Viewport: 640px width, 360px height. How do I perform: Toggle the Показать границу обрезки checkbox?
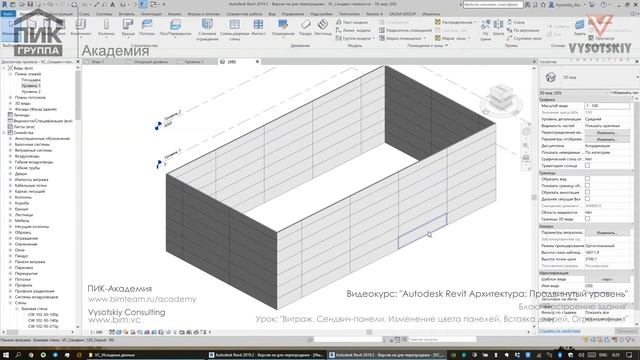[x=587, y=186]
